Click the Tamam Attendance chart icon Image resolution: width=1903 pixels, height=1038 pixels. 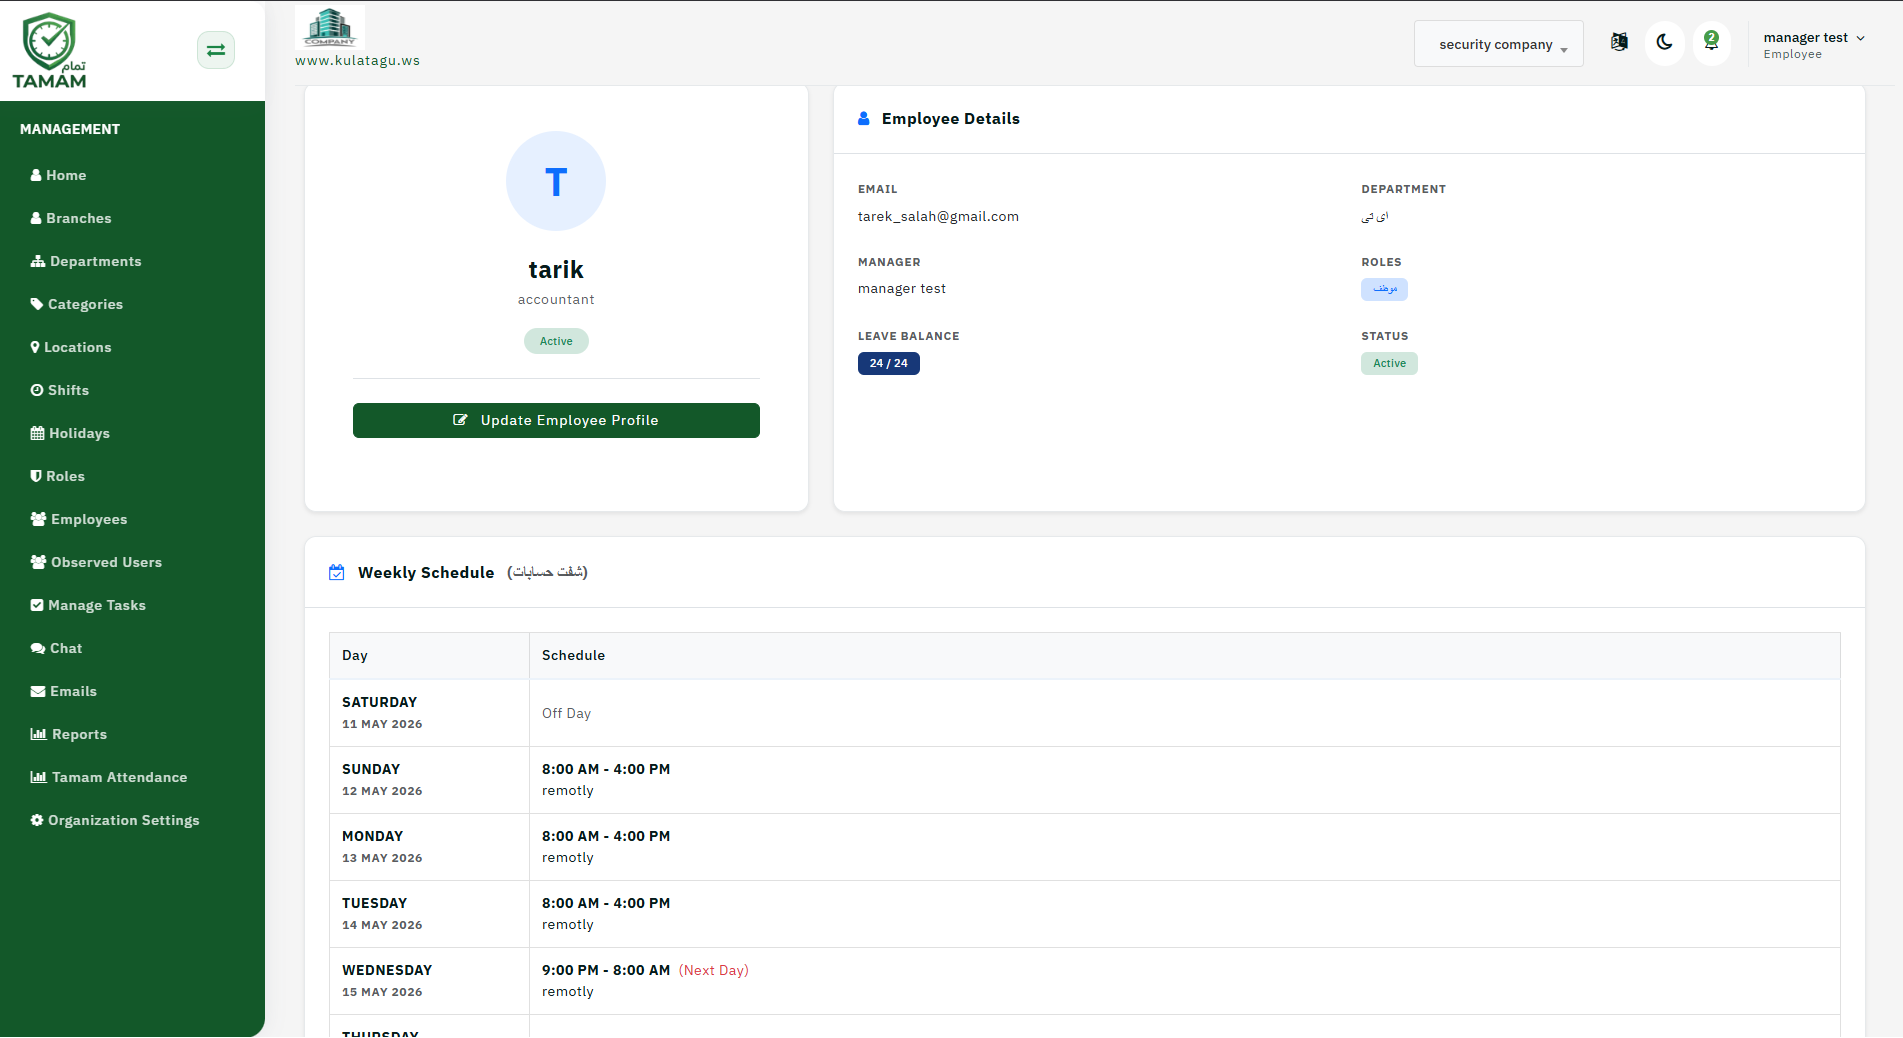coord(39,777)
